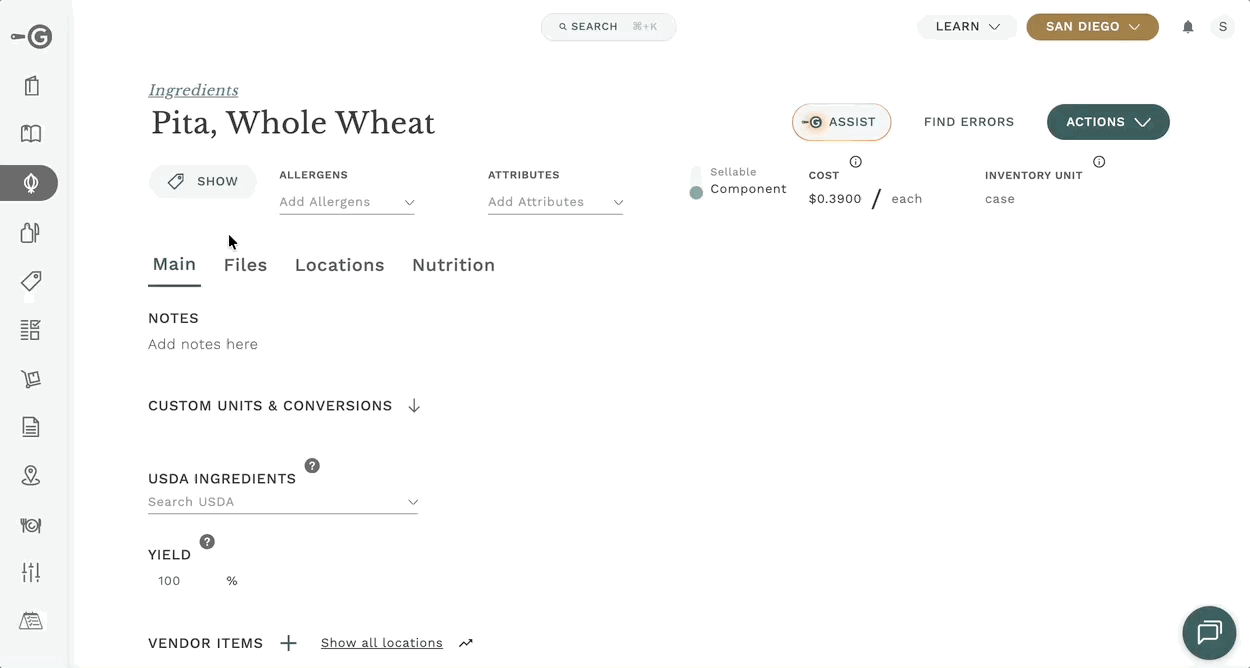The image size is (1250, 668).
Task: Switch to the Nutrition tab
Action: click(x=453, y=265)
